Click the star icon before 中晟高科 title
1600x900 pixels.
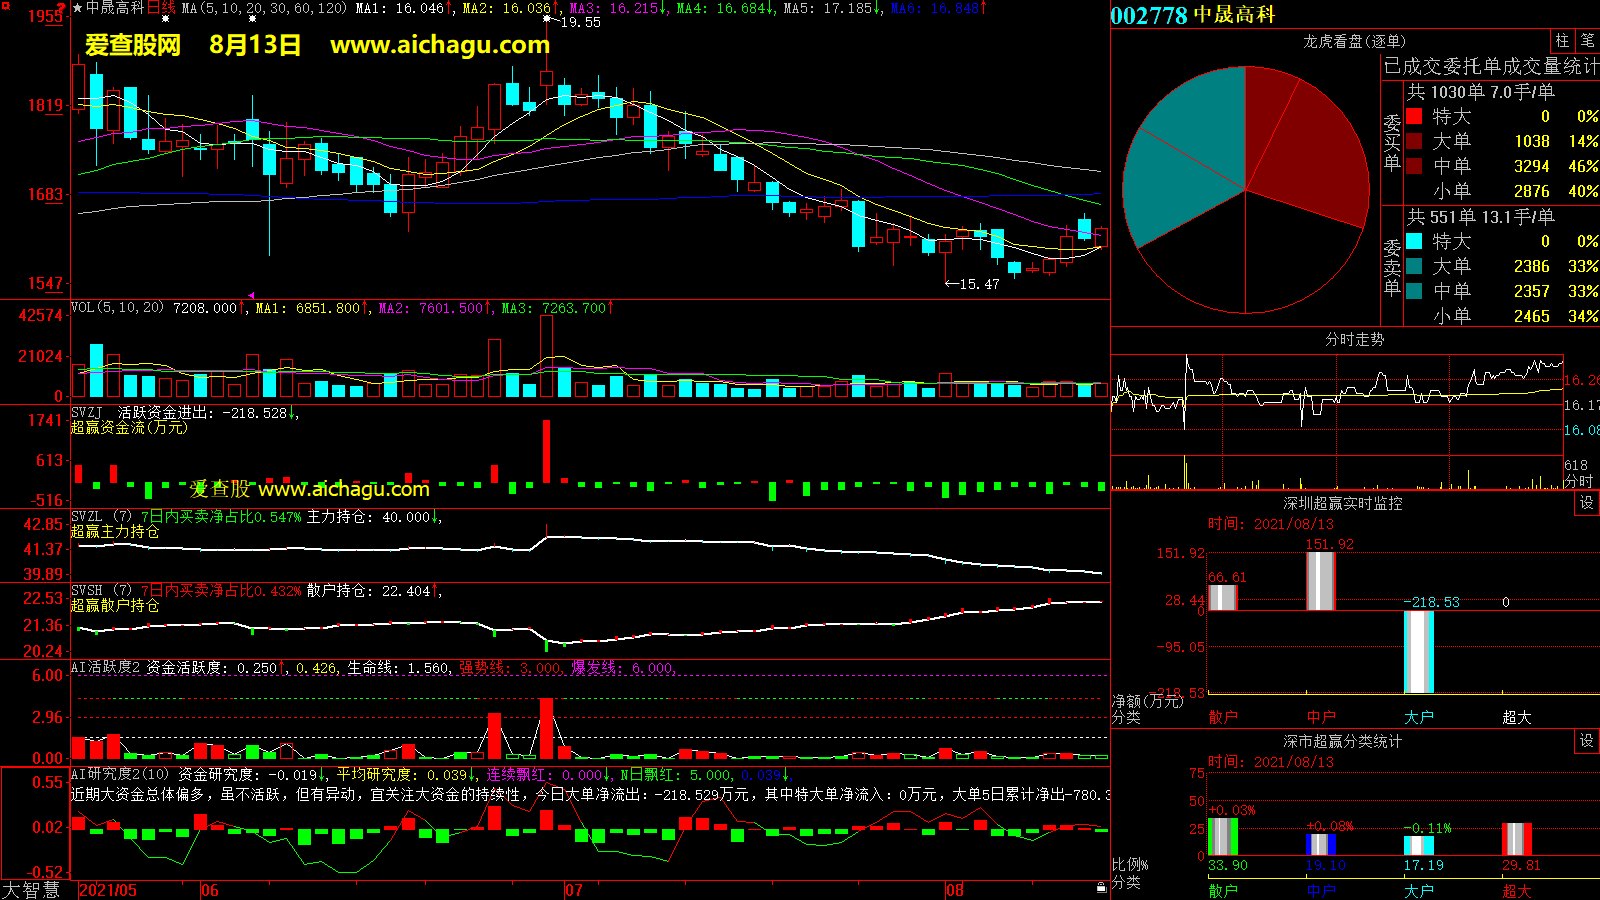78,8
